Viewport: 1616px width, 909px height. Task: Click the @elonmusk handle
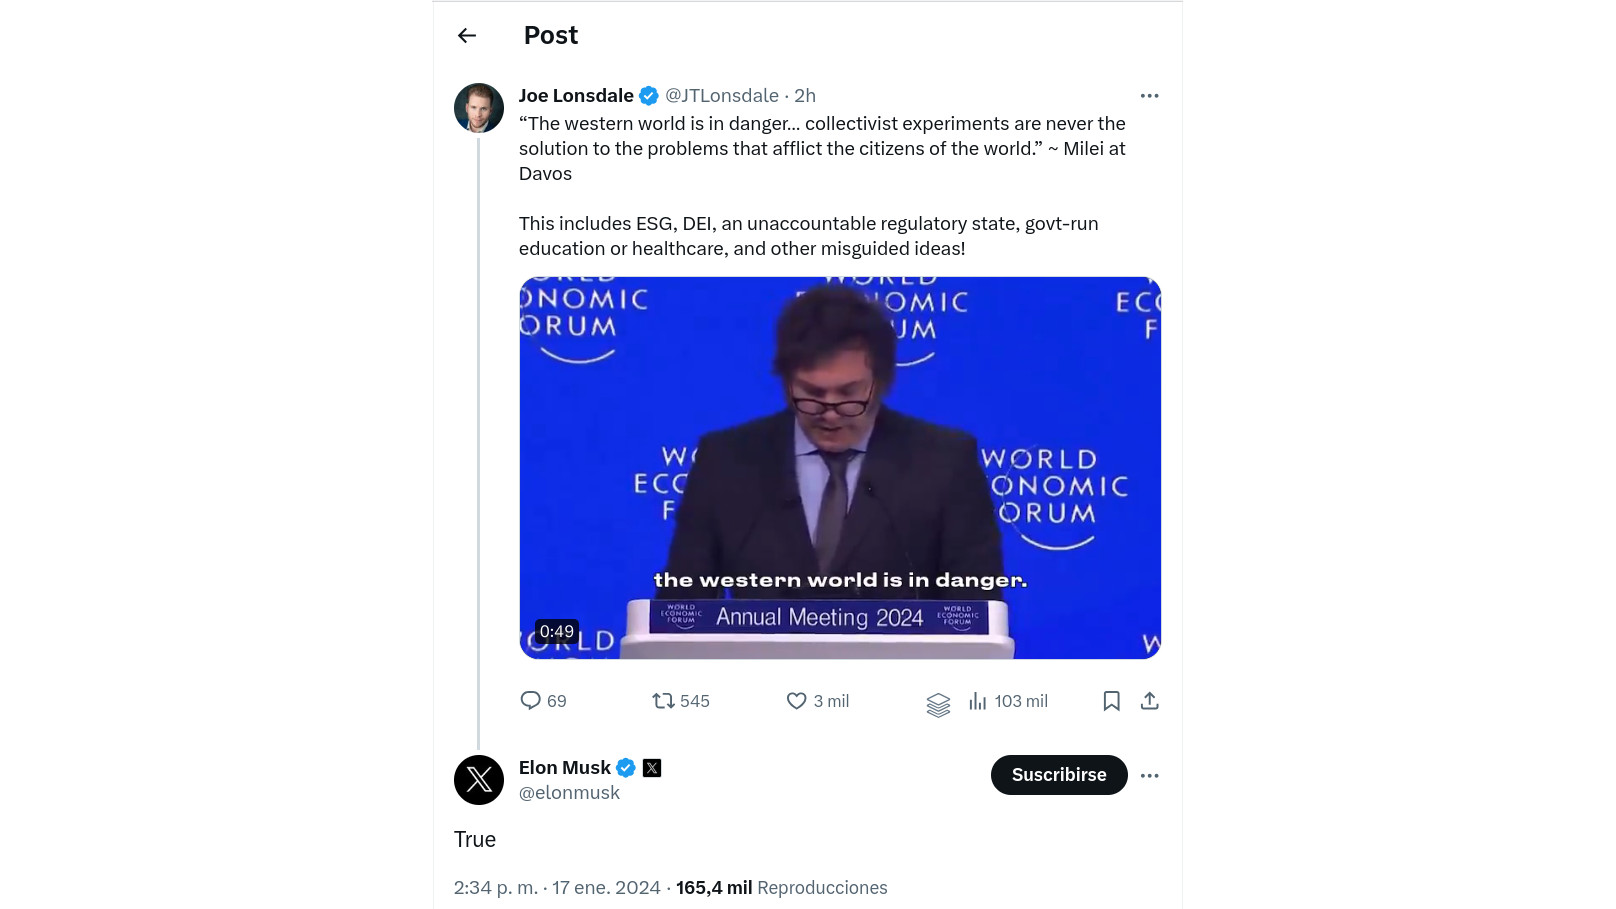tap(569, 793)
